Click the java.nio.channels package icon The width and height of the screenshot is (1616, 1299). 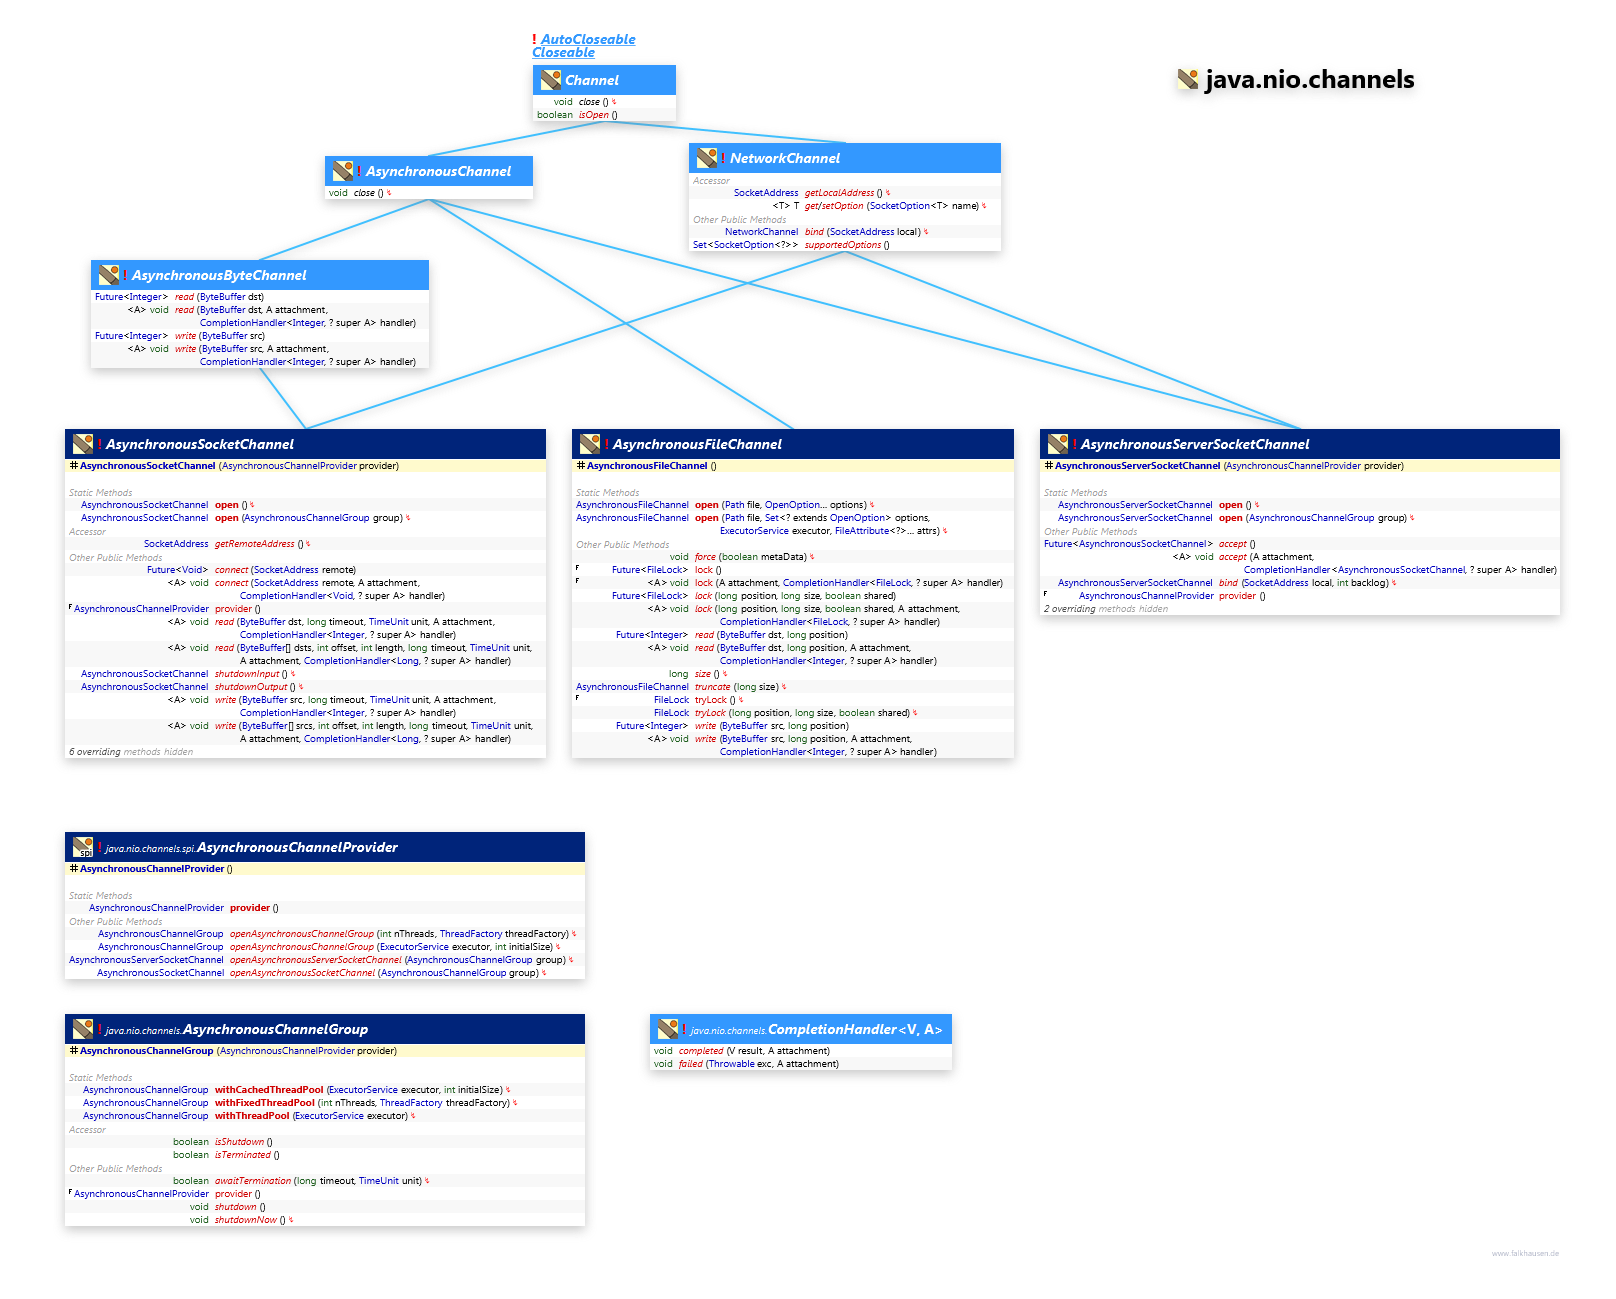point(1187,79)
